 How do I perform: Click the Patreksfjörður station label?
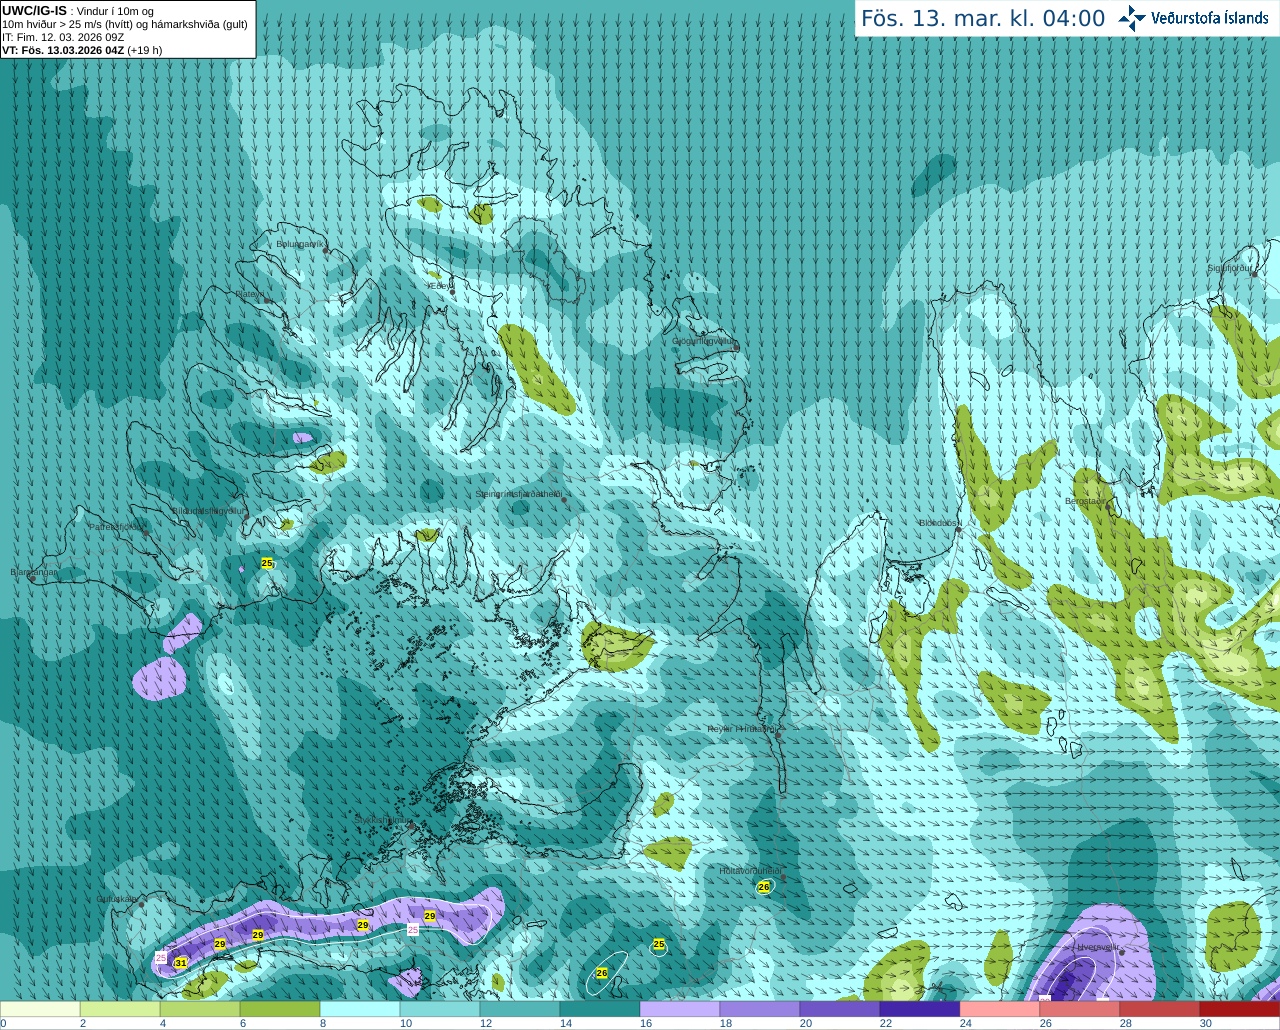(x=117, y=527)
